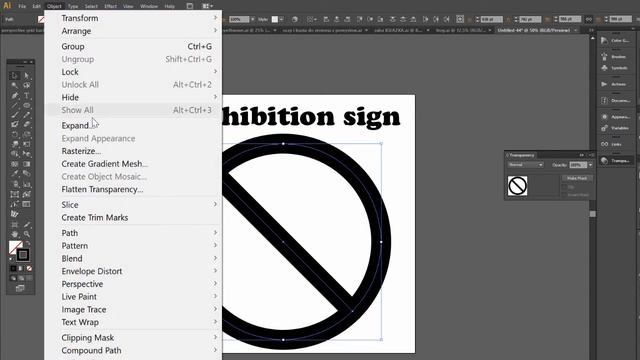The image size is (640, 360).
Task: Open the Opacity dropdown arrow in Transparency panel
Action: click(590, 165)
